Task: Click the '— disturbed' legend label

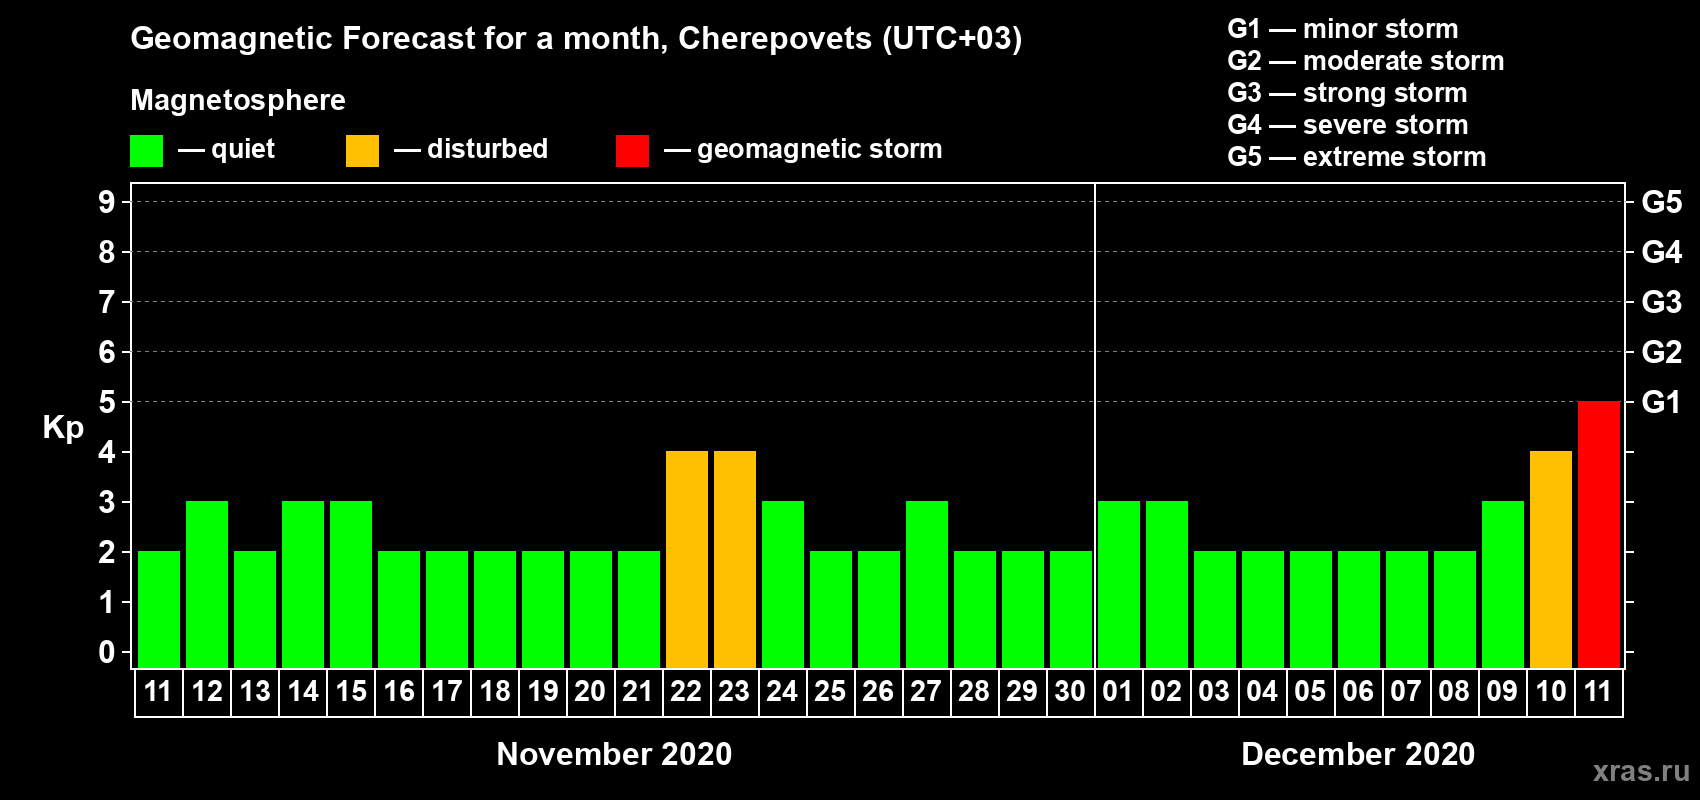Action: [x=471, y=149]
